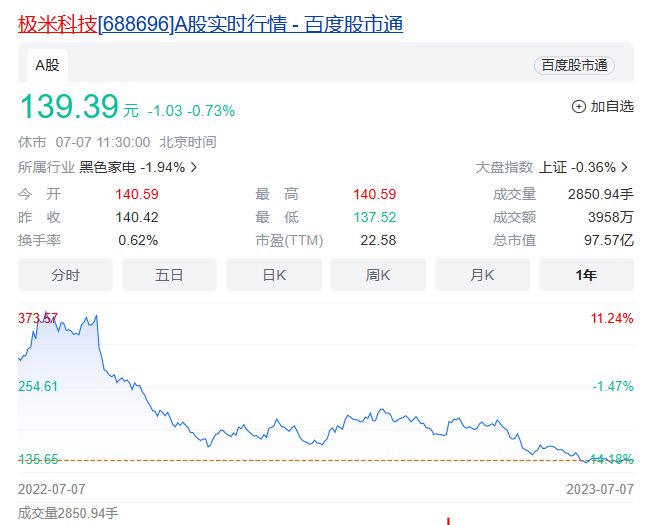Click the 休市 market status label
Screen dimensions: 650x525
tap(32, 142)
